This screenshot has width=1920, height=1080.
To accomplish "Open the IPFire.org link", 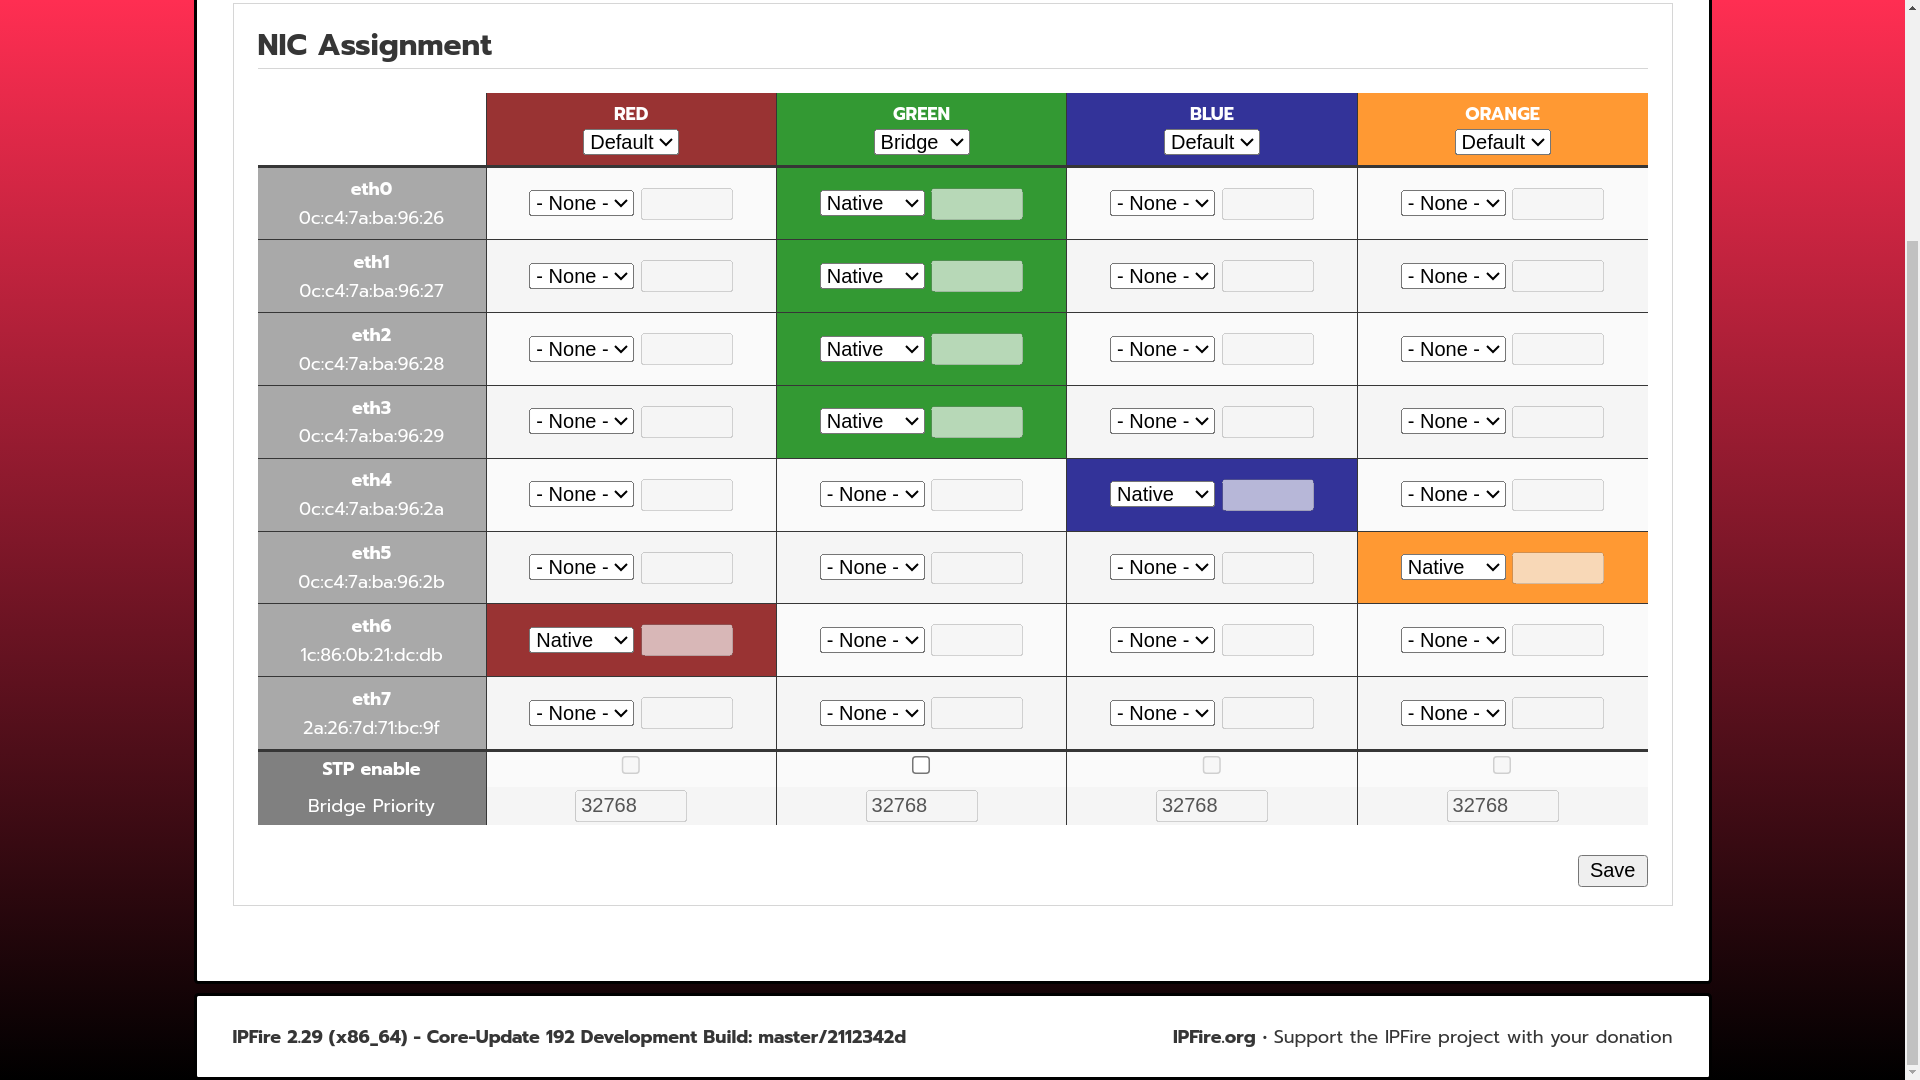I will (x=1214, y=1037).
